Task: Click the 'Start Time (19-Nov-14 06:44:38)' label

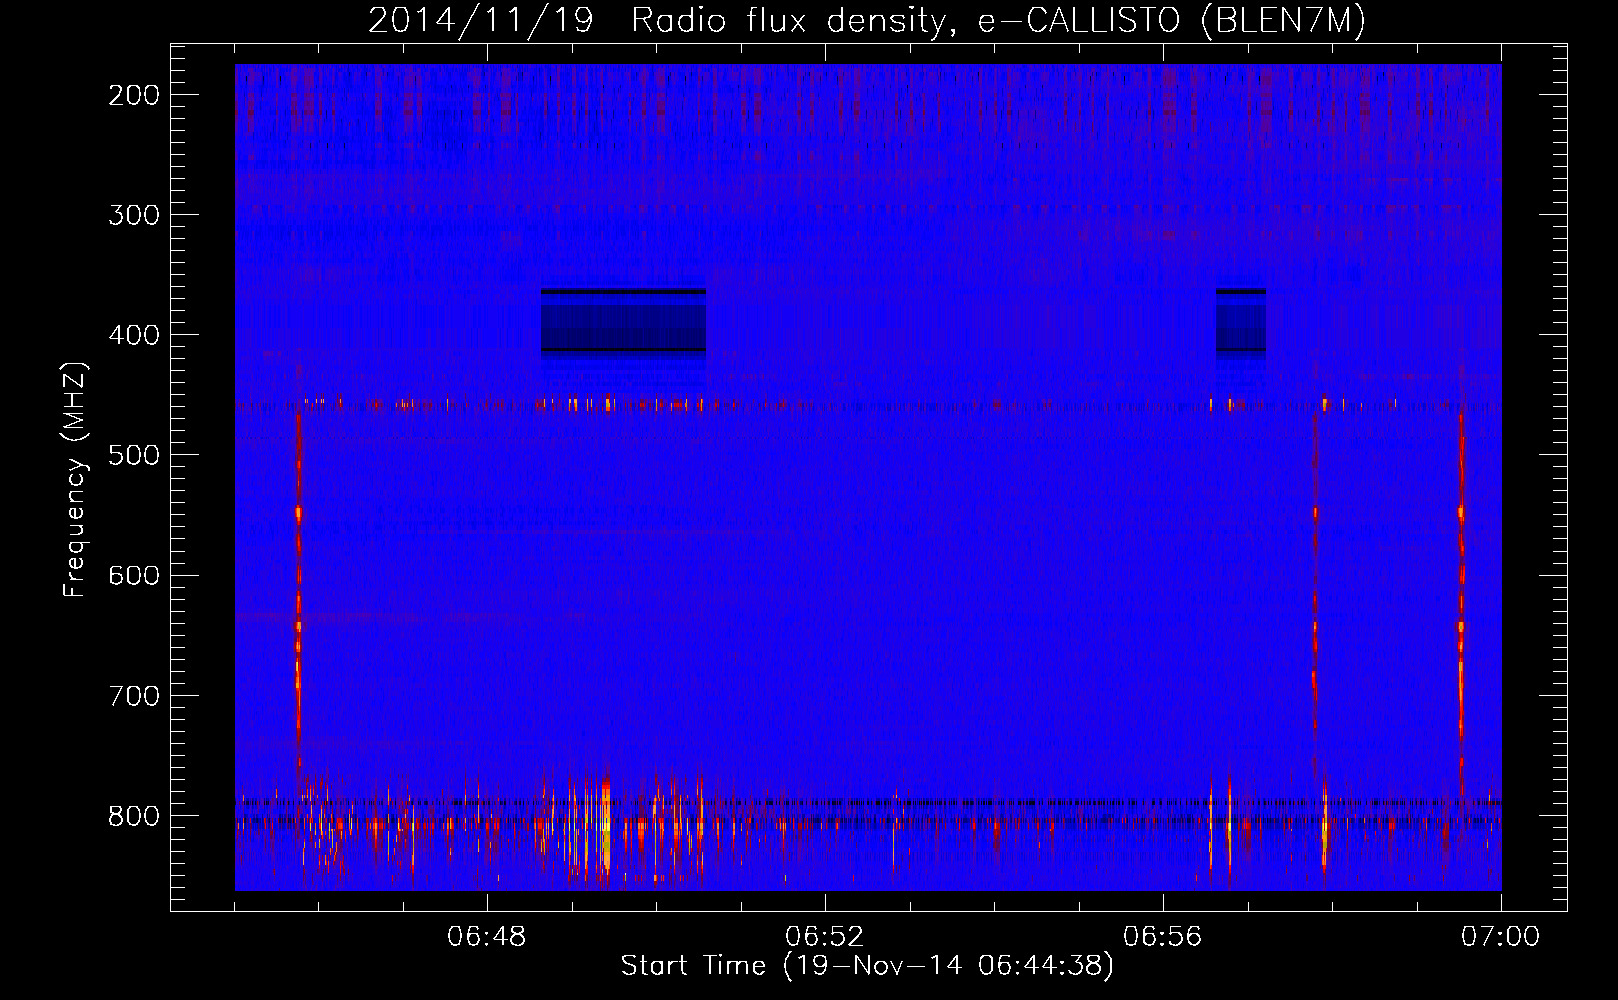Action: coord(867,966)
